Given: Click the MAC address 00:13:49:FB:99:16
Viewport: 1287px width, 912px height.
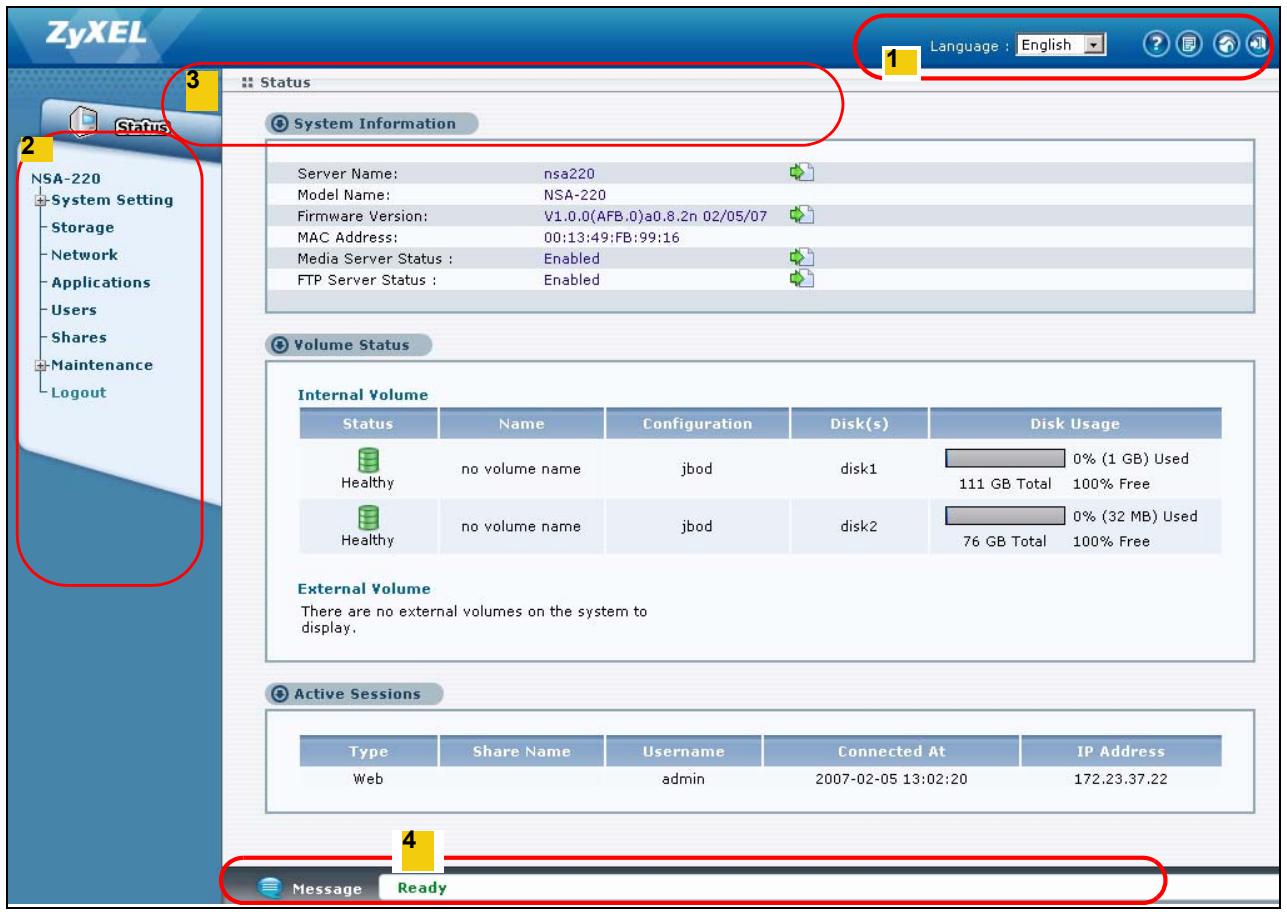Looking at the screenshot, I should (x=611, y=237).
